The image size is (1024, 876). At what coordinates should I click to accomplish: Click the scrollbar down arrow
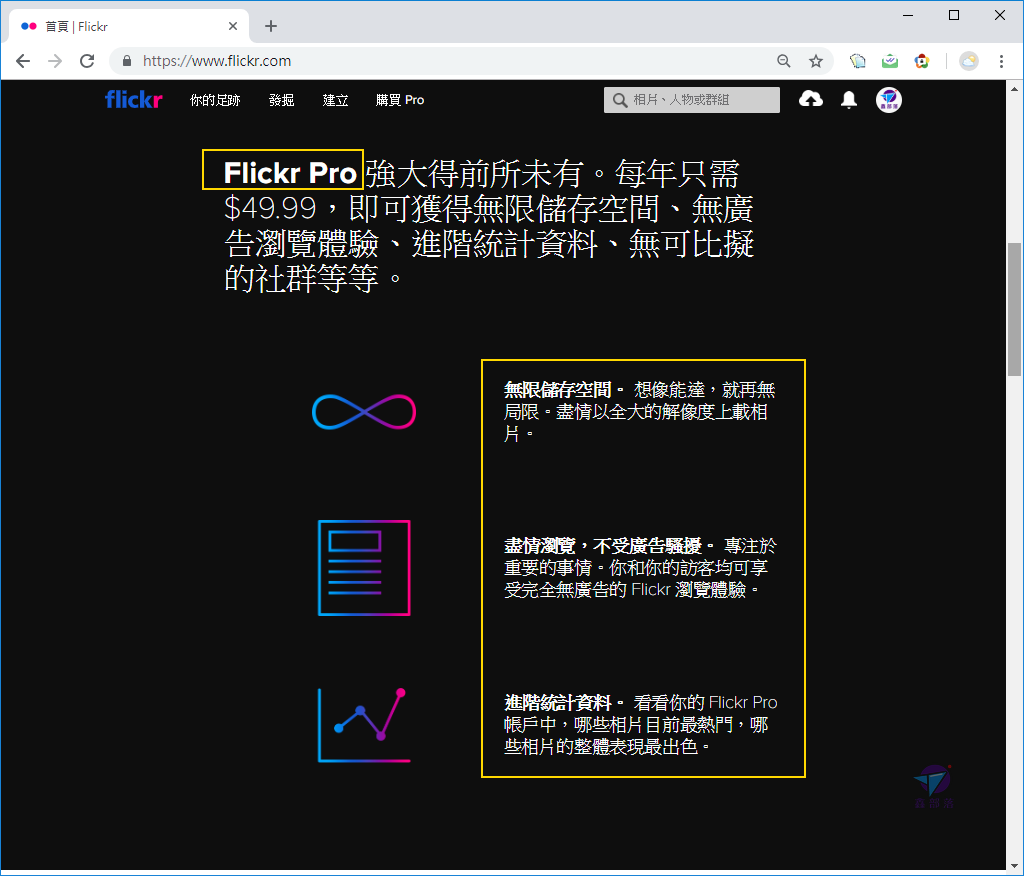pos(1014,866)
